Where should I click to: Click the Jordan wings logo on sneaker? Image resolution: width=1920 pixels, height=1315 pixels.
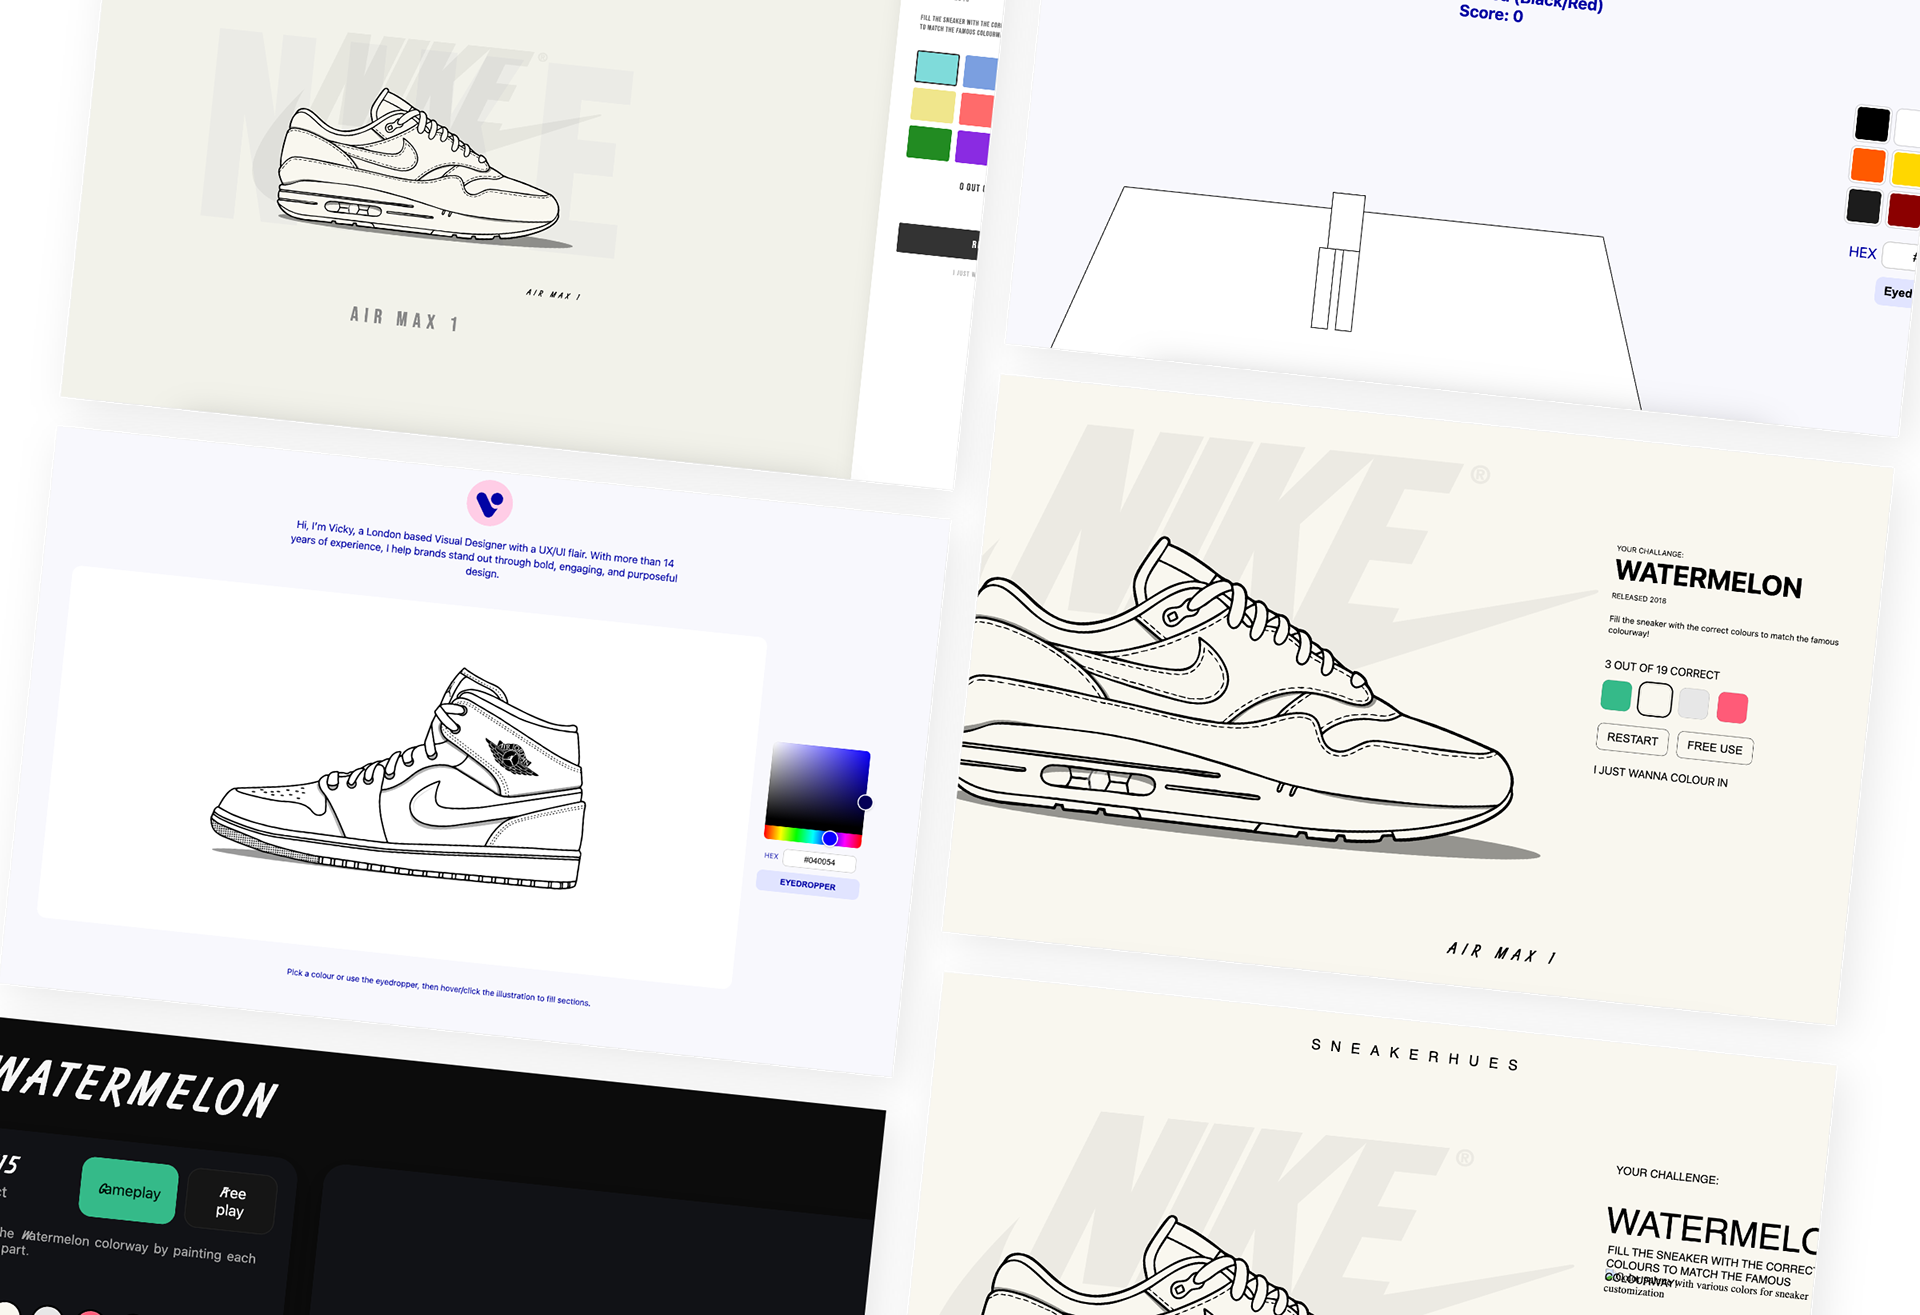512,757
